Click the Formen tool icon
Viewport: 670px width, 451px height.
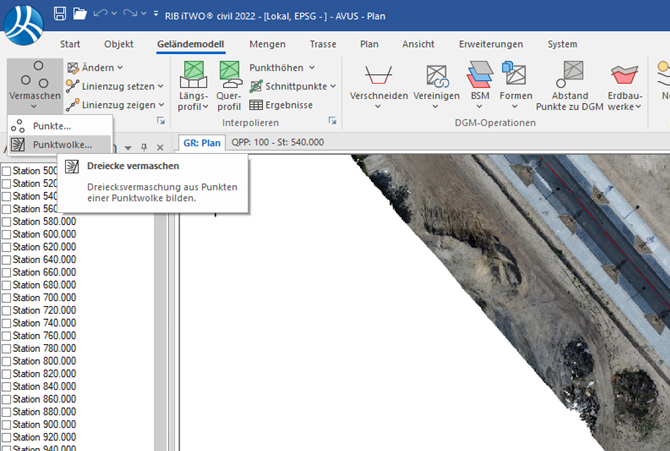pos(515,85)
